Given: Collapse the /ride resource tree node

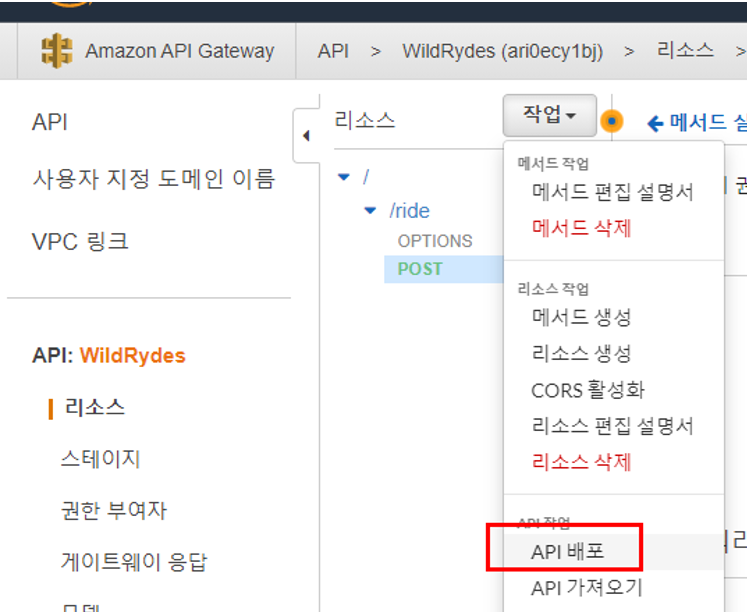Looking at the screenshot, I should pos(370,211).
